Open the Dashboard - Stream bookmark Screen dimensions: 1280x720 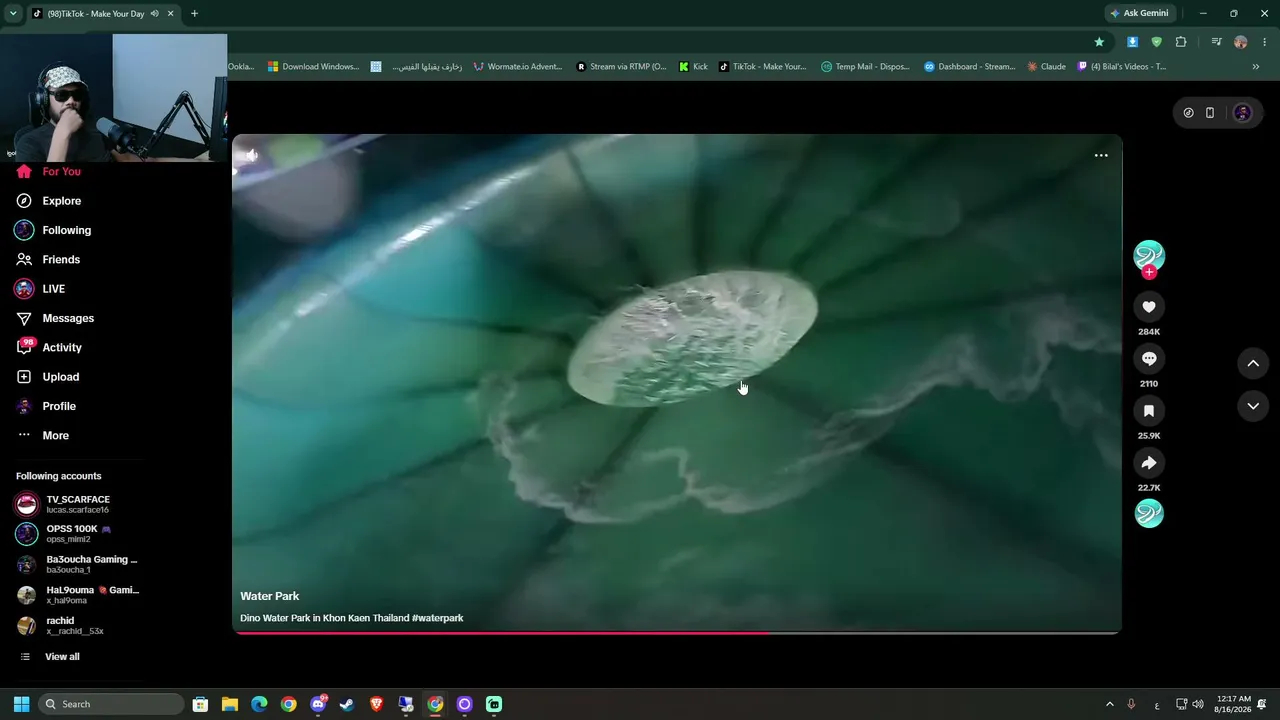click(969, 67)
